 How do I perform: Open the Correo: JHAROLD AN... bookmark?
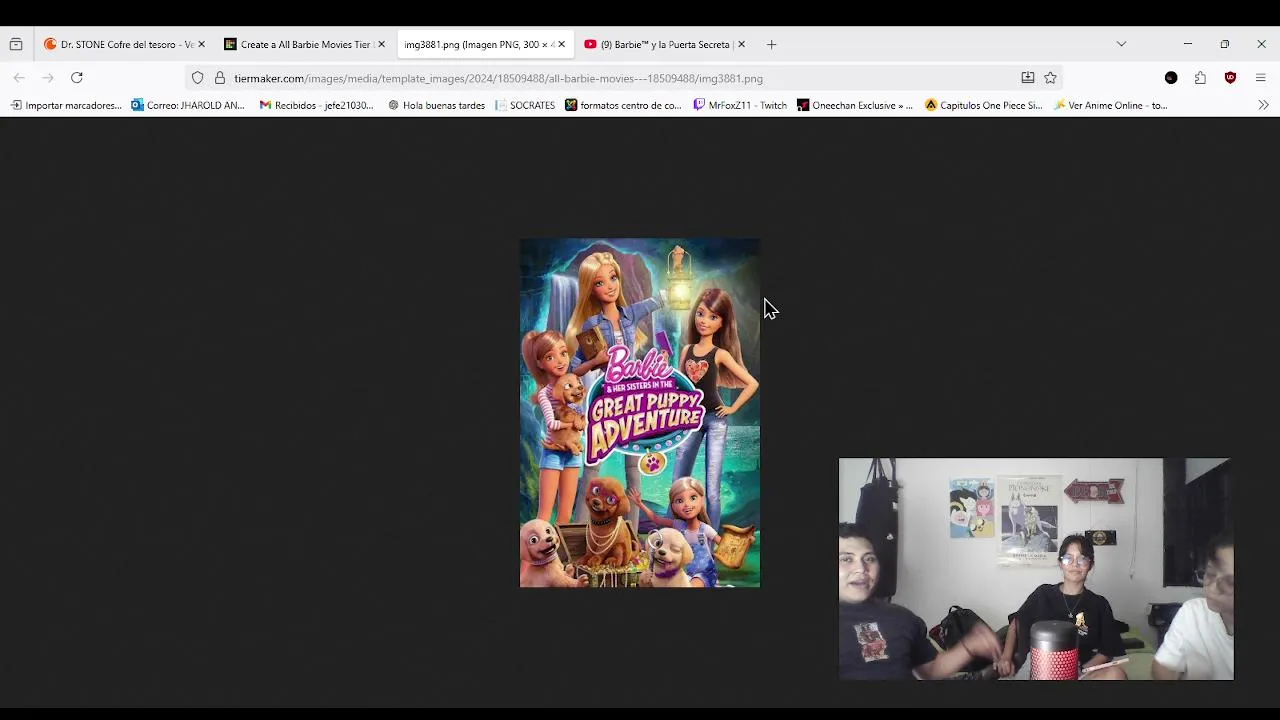(188, 105)
